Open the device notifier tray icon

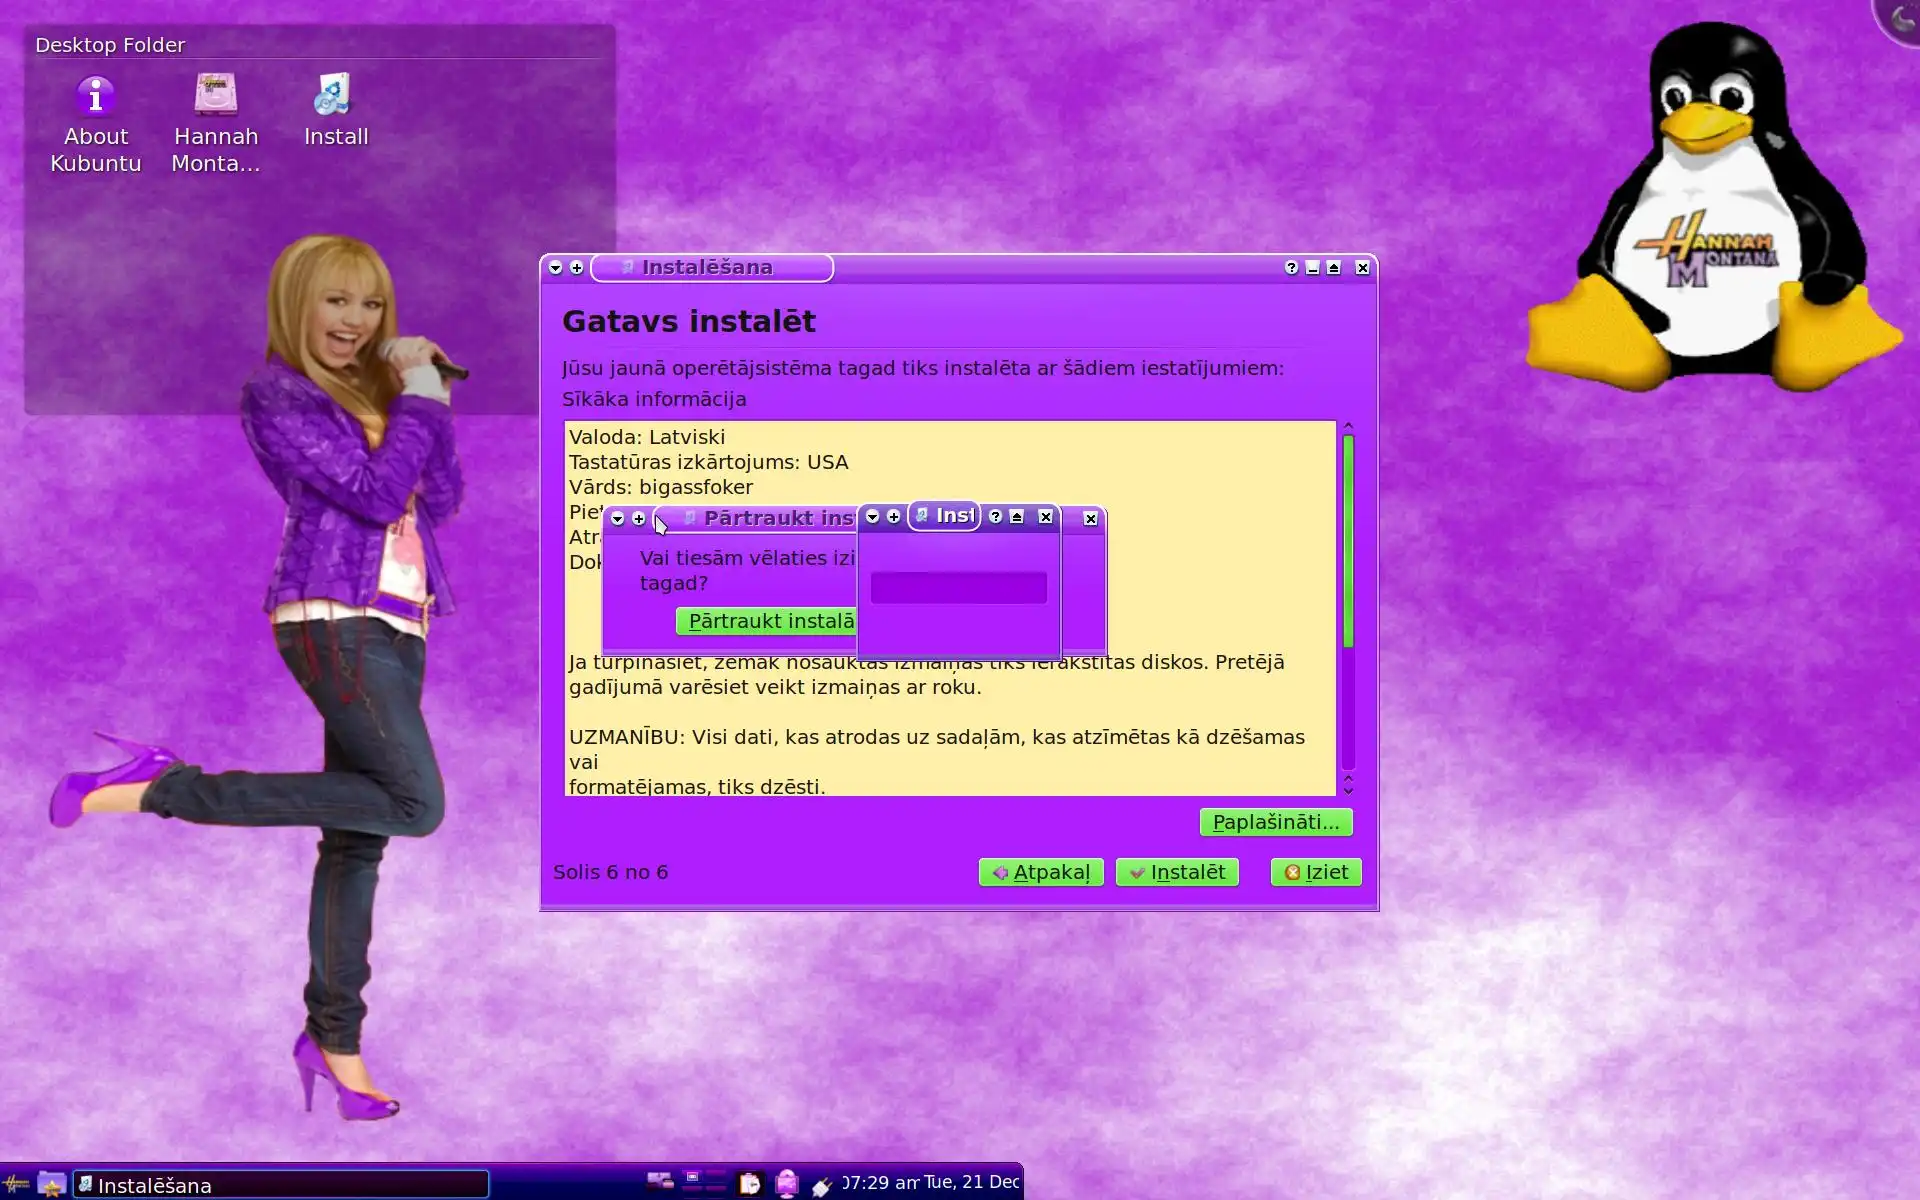(x=787, y=1184)
